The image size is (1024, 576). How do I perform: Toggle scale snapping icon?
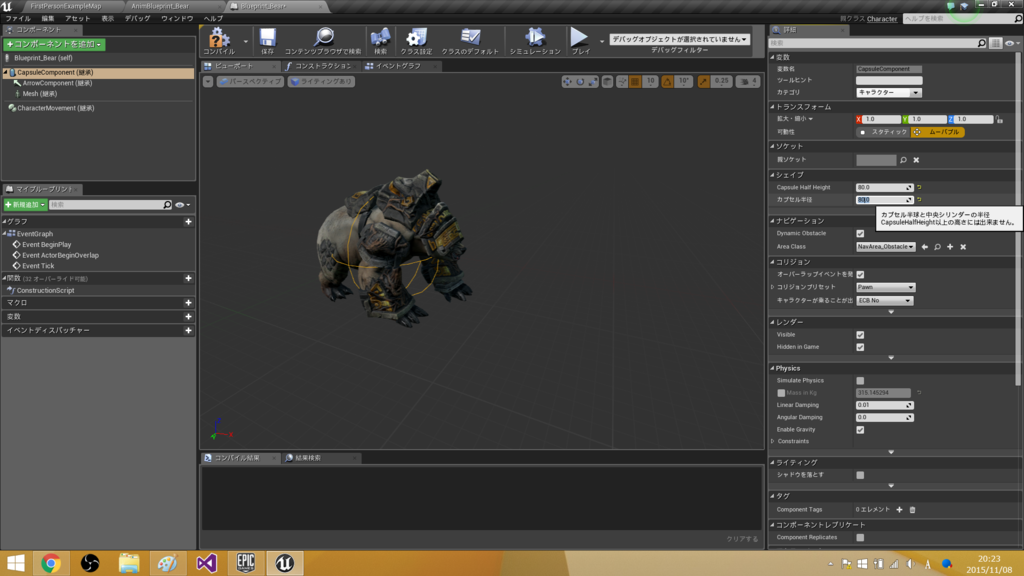click(703, 82)
